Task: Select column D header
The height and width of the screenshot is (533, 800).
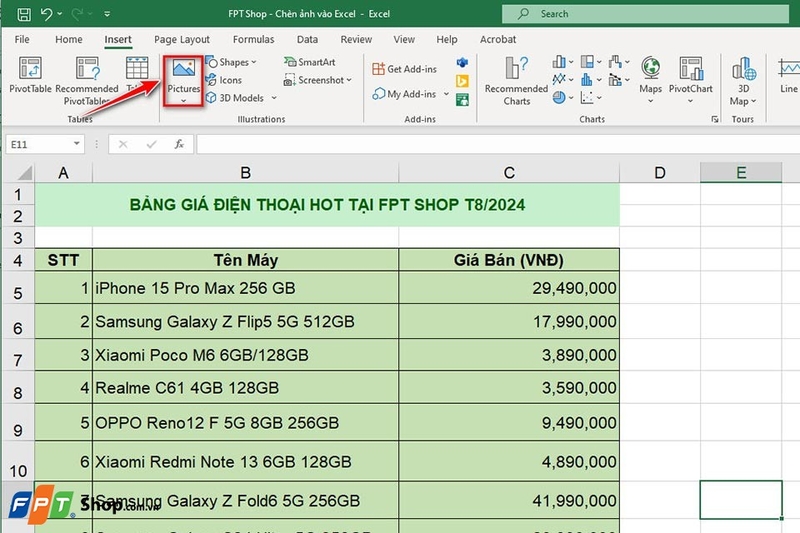Action: (660, 173)
